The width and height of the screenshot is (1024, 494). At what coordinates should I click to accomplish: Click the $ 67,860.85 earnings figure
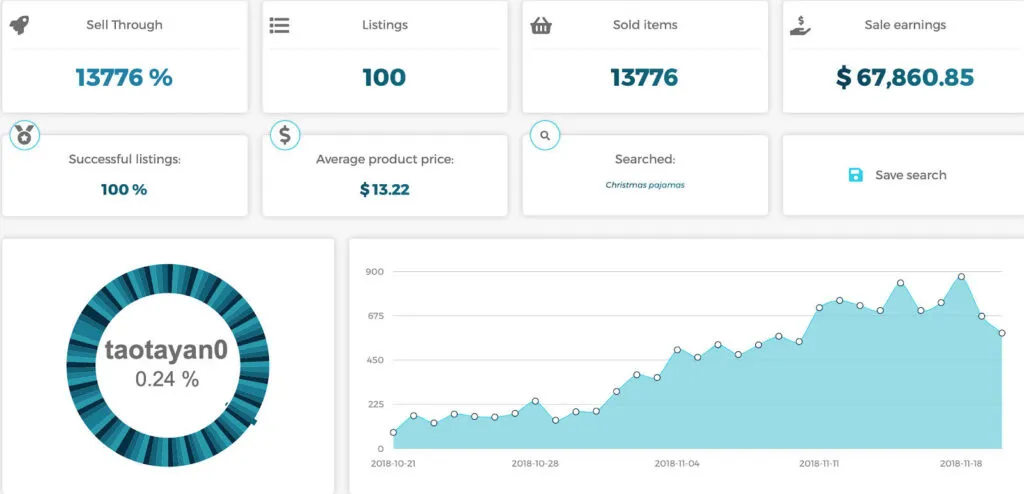click(x=905, y=77)
